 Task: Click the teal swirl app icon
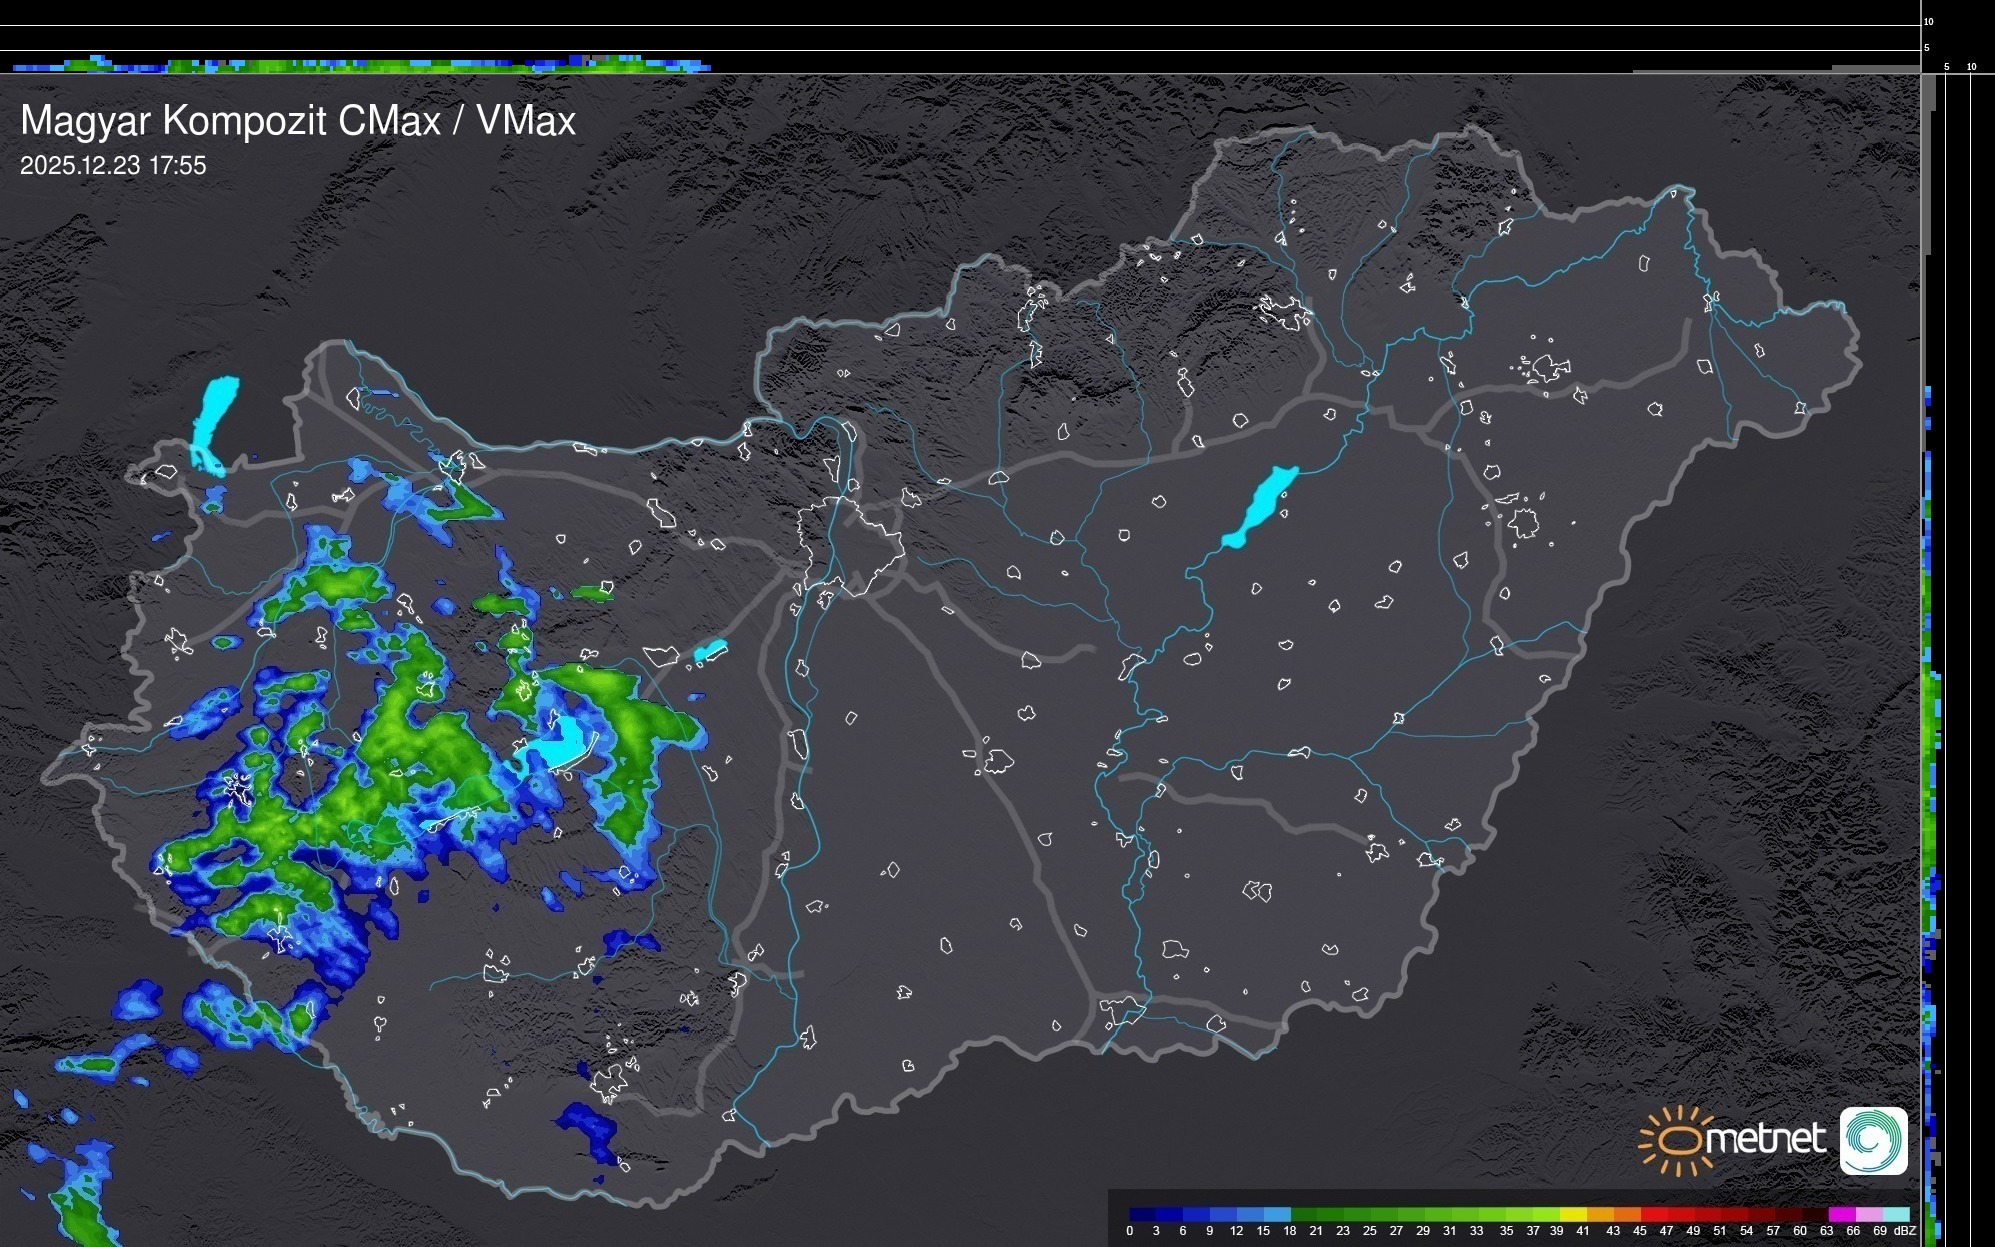pos(1874,1140)
